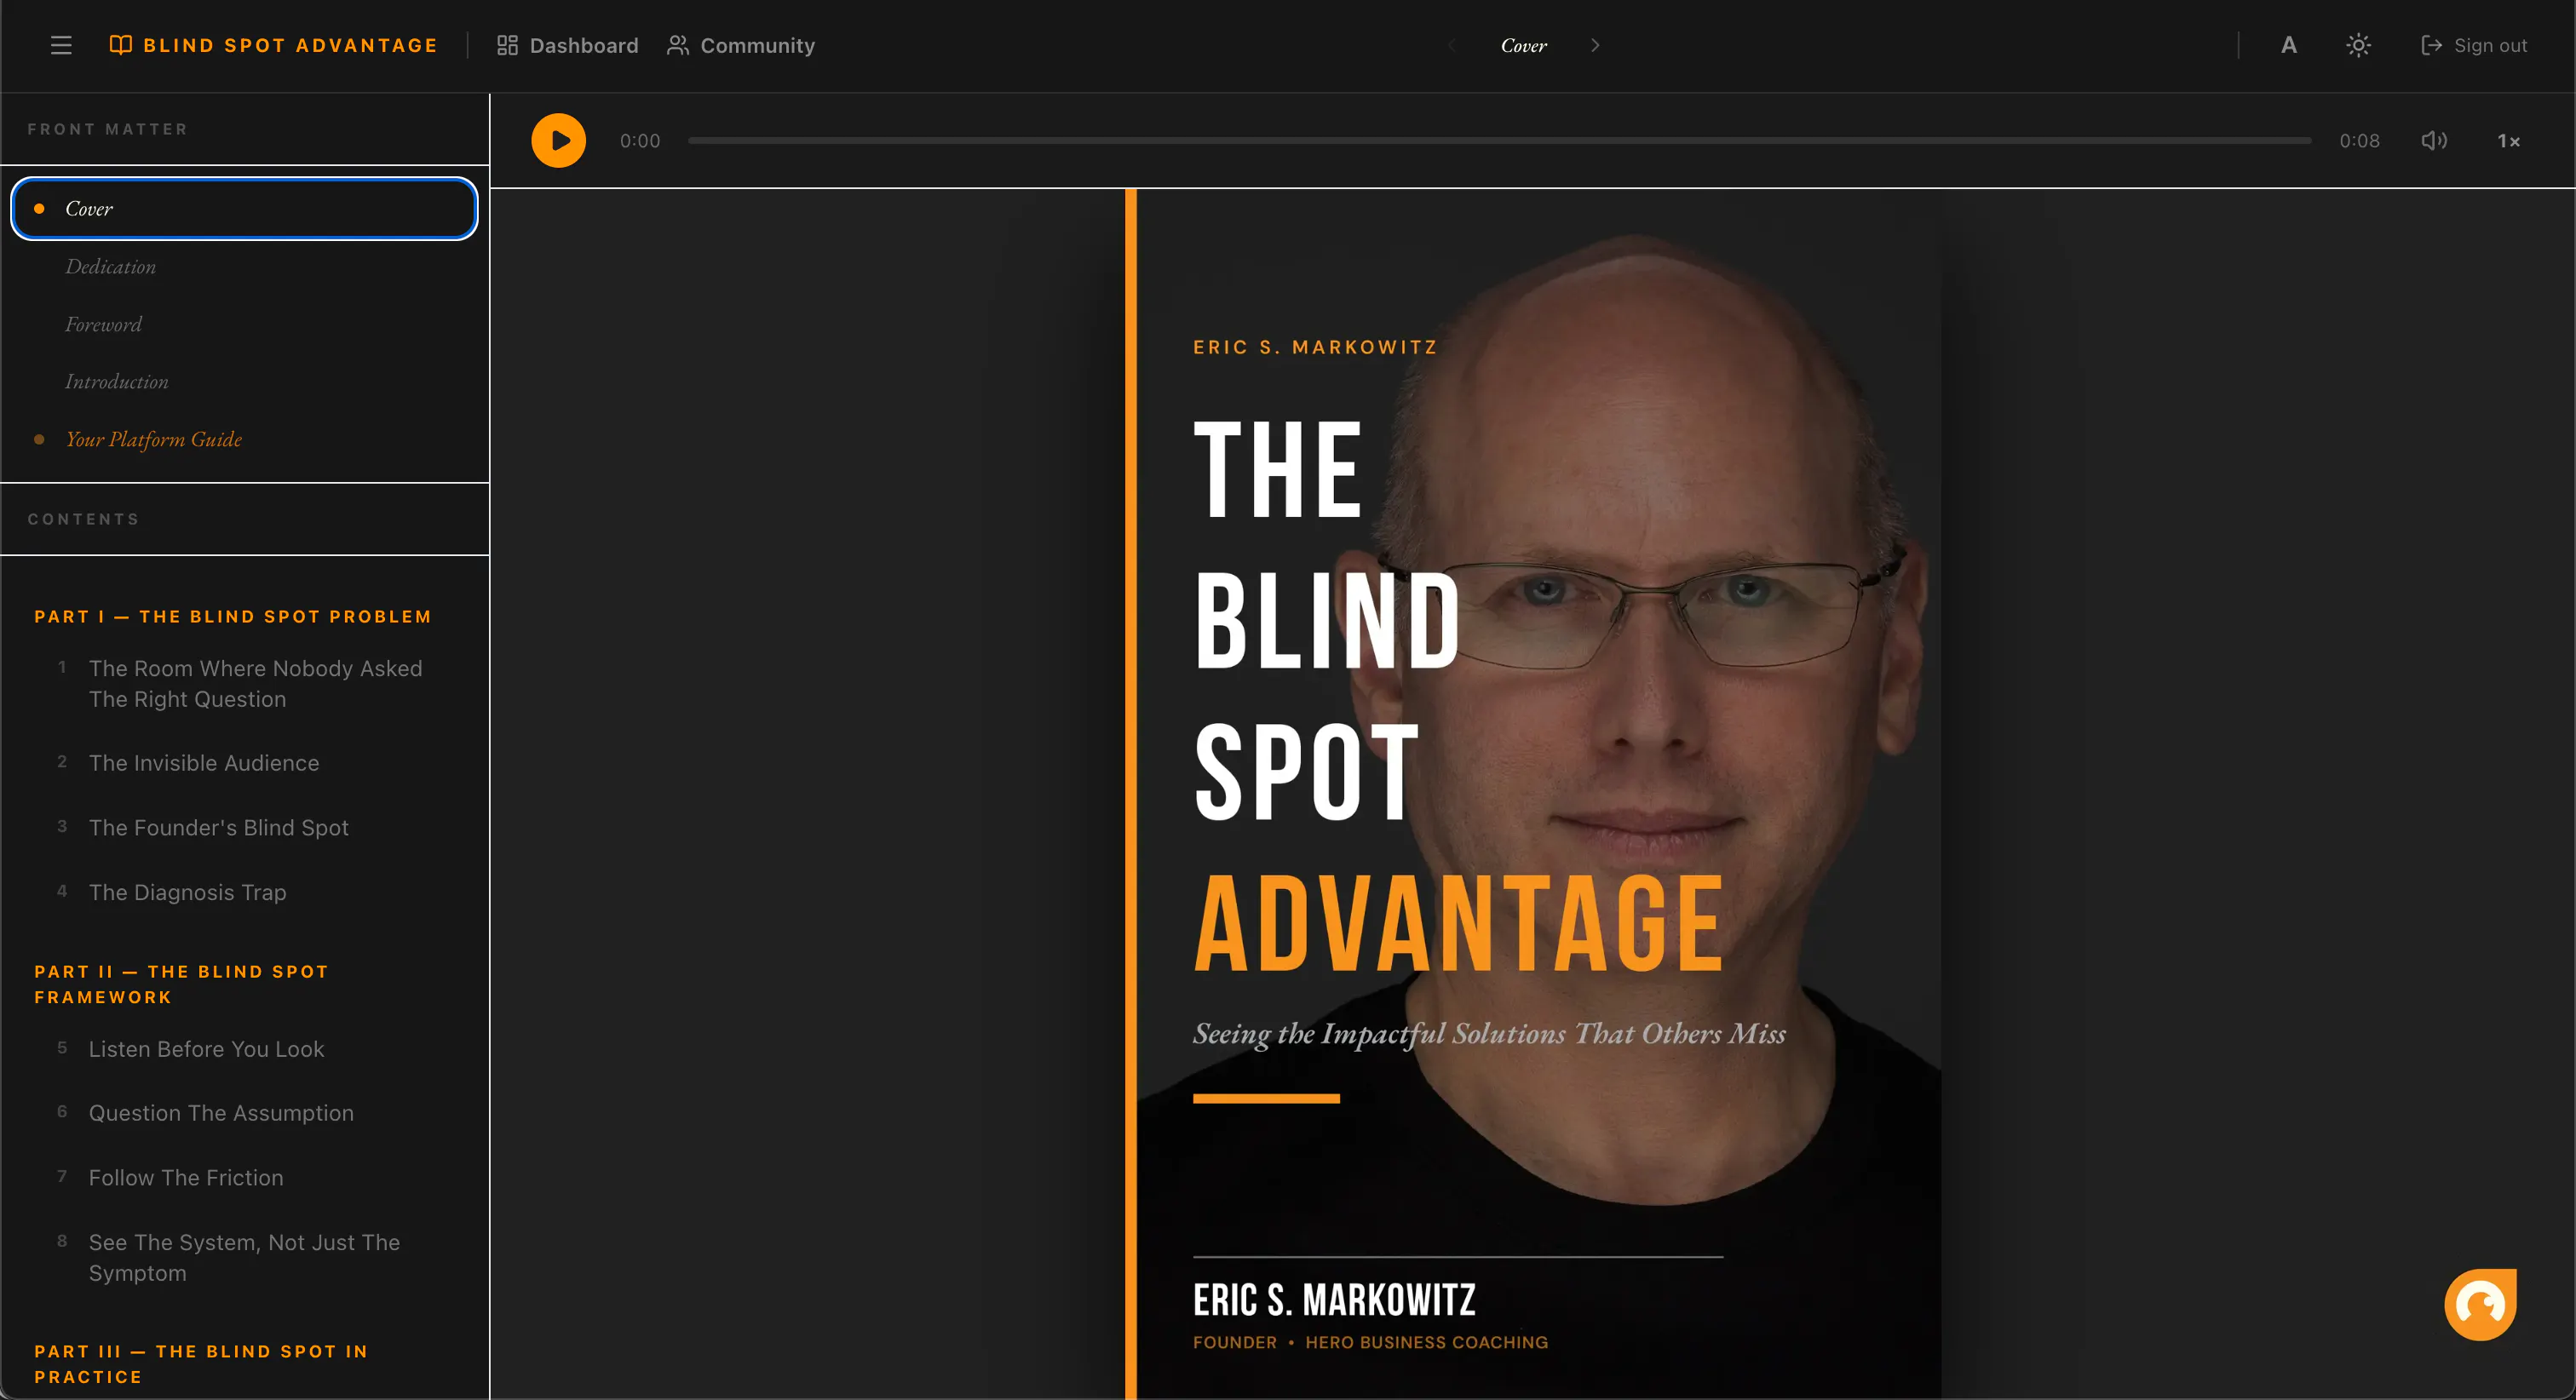The height and width of the screenshot is (1400, 2576).
Task: Click Part II — The Blind Spot Framework heading
Action: tap(182, 985)
